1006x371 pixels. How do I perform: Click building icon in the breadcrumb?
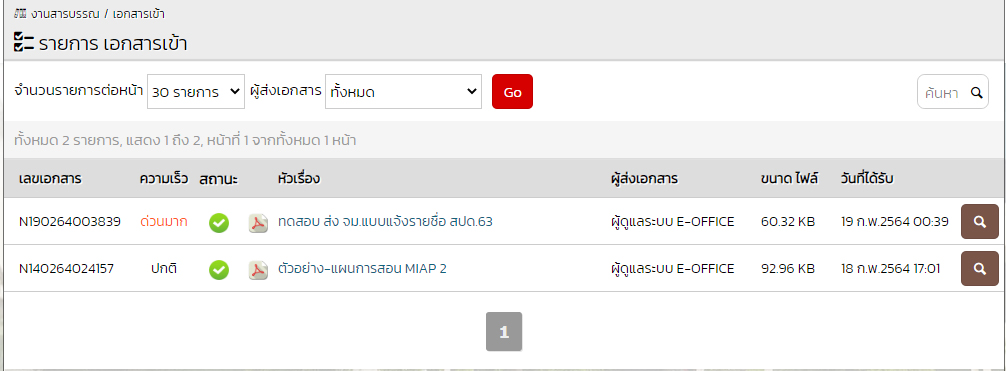tap(20, 13)
